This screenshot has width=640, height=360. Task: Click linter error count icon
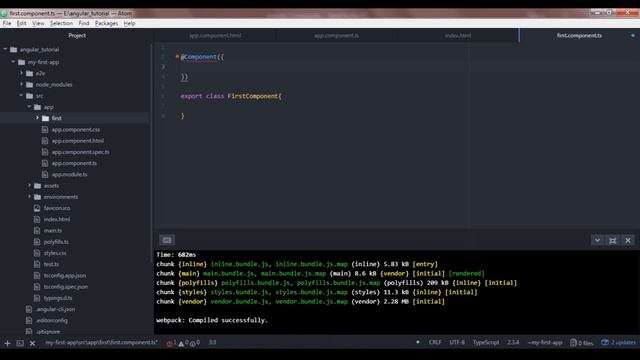coord(170,343)
